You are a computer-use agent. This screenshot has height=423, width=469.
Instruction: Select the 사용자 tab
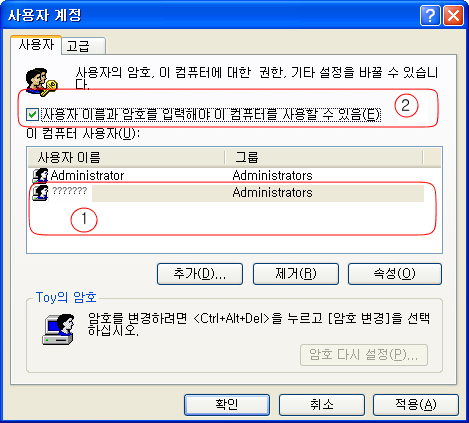[x=36, y=44]
